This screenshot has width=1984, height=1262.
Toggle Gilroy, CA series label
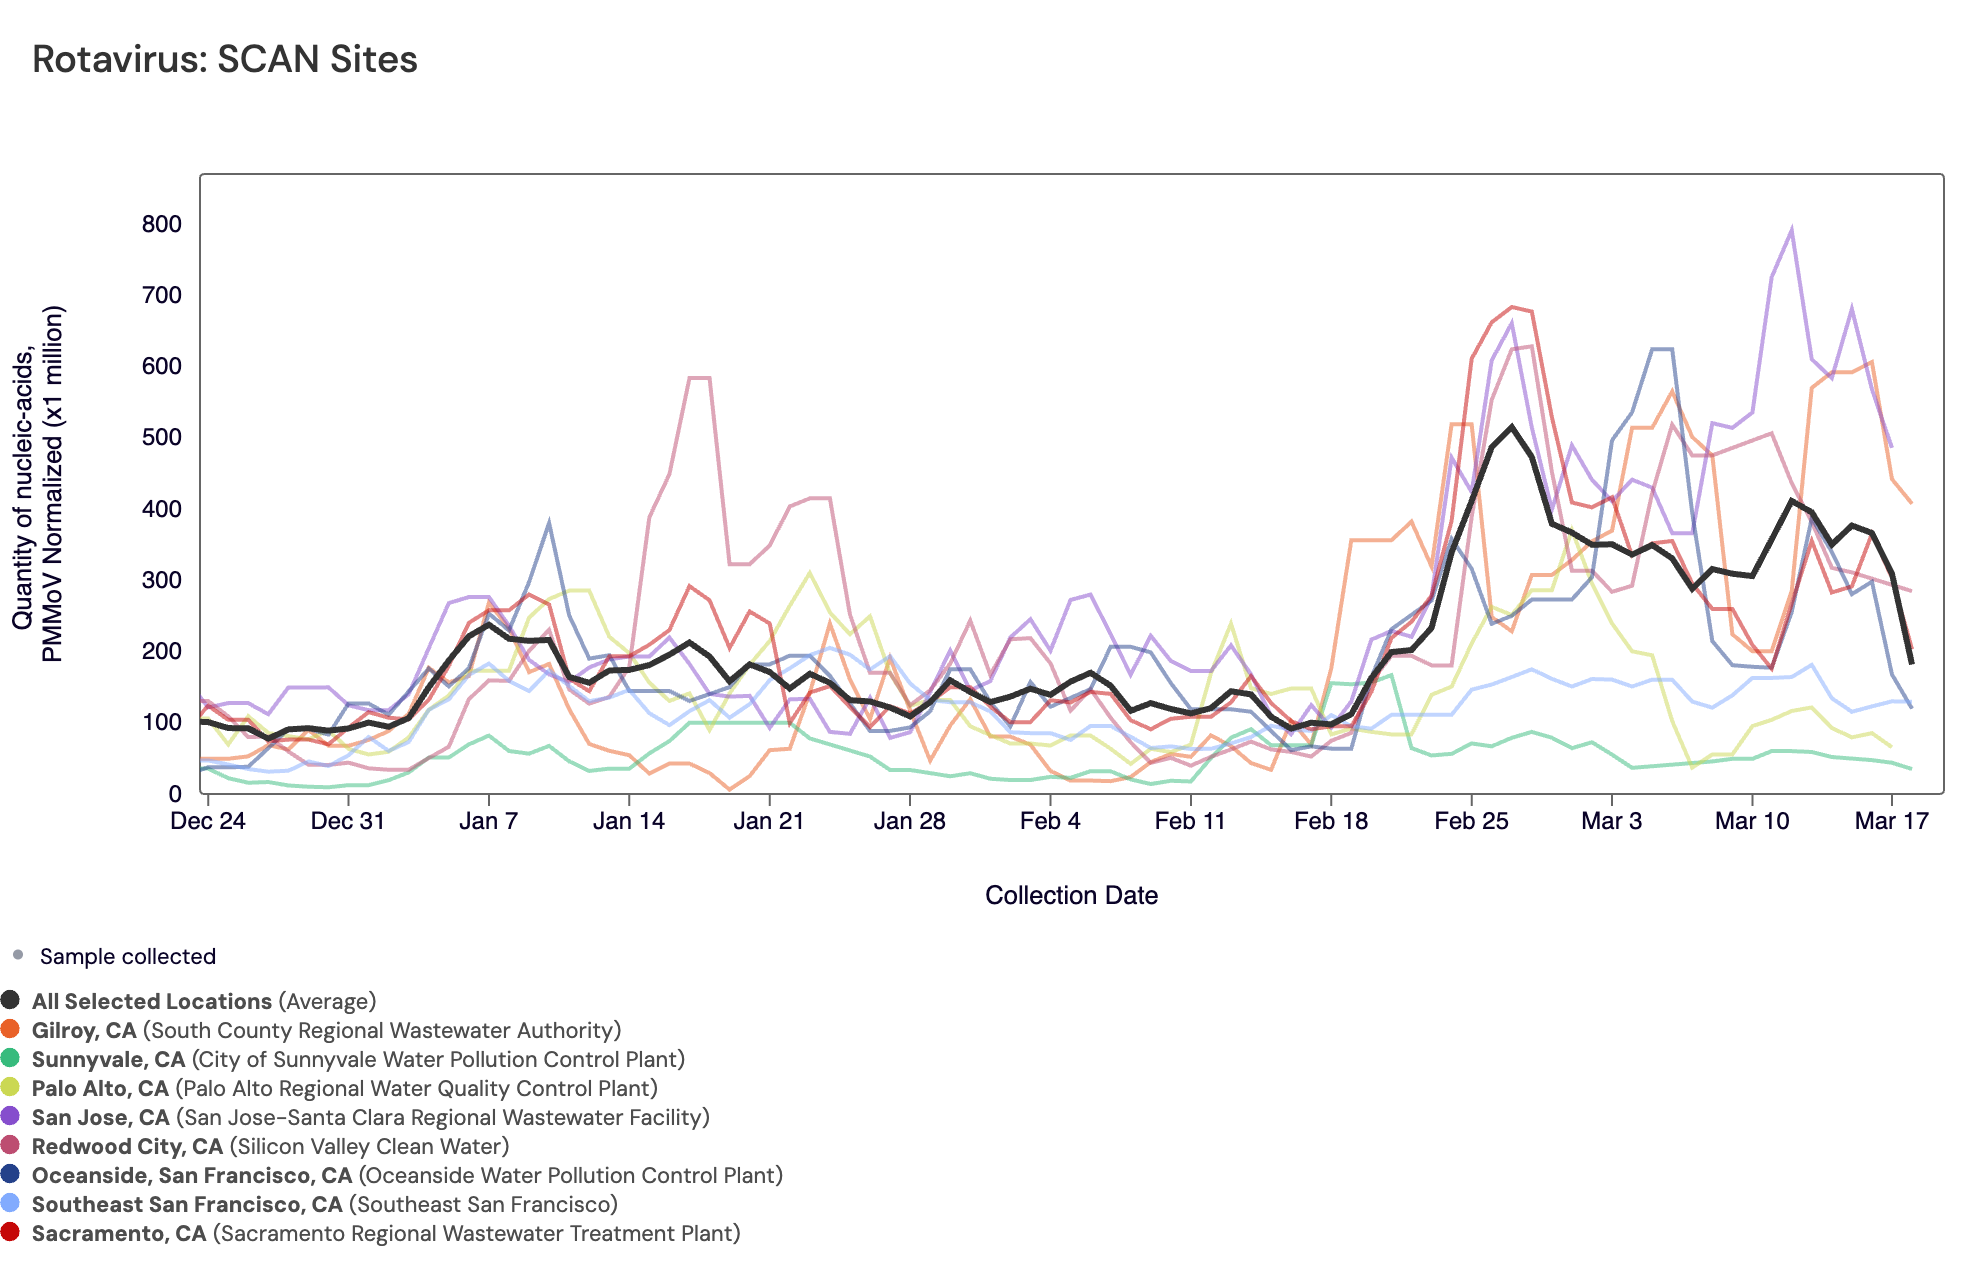(84, 1030)
